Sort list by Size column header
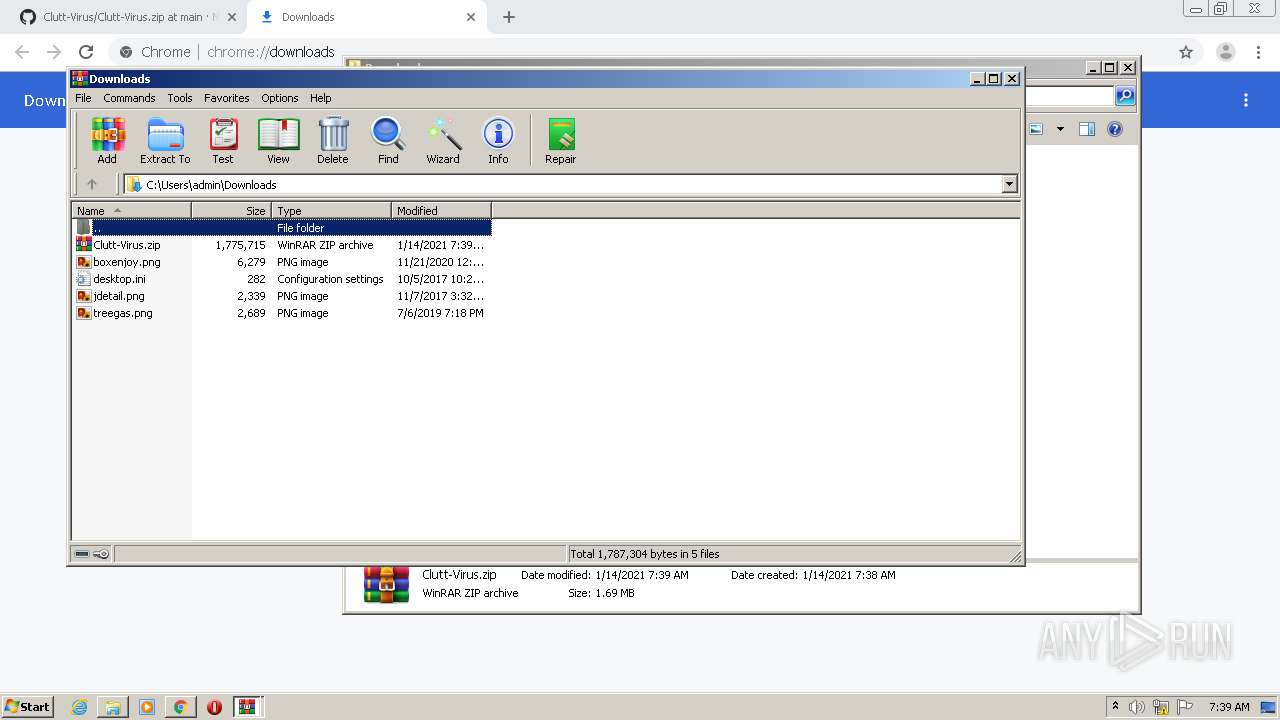 click(231, 210)
